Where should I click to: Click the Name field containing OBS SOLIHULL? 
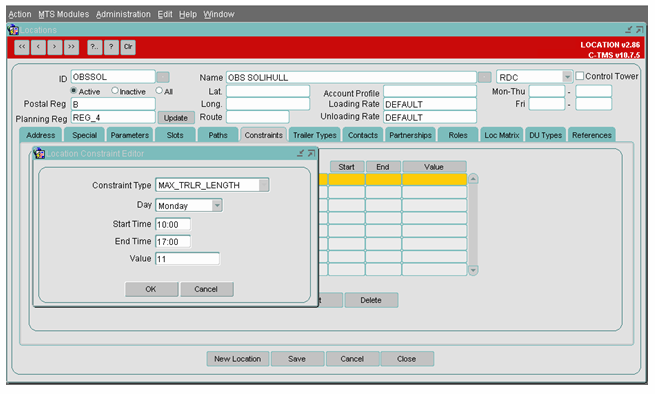coord(351,77)
